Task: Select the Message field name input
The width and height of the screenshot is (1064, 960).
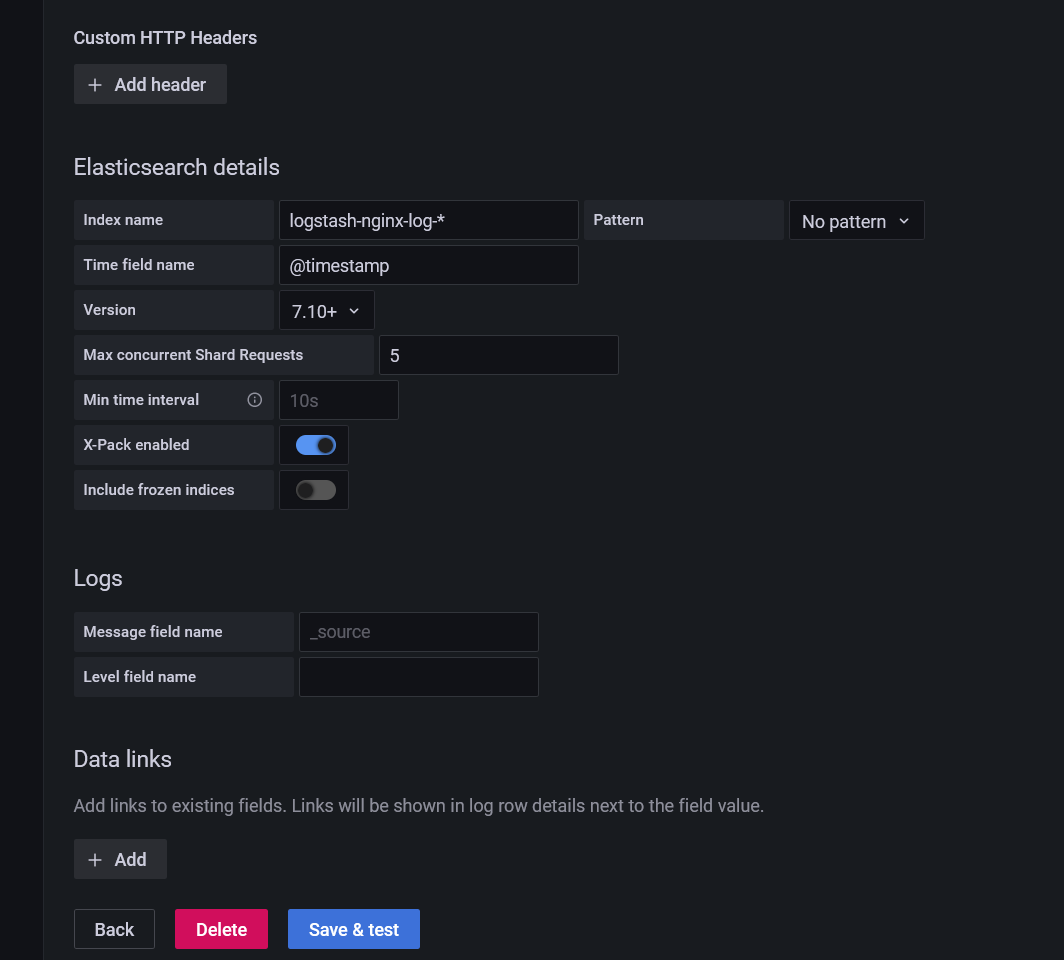Action: [418, 632]
